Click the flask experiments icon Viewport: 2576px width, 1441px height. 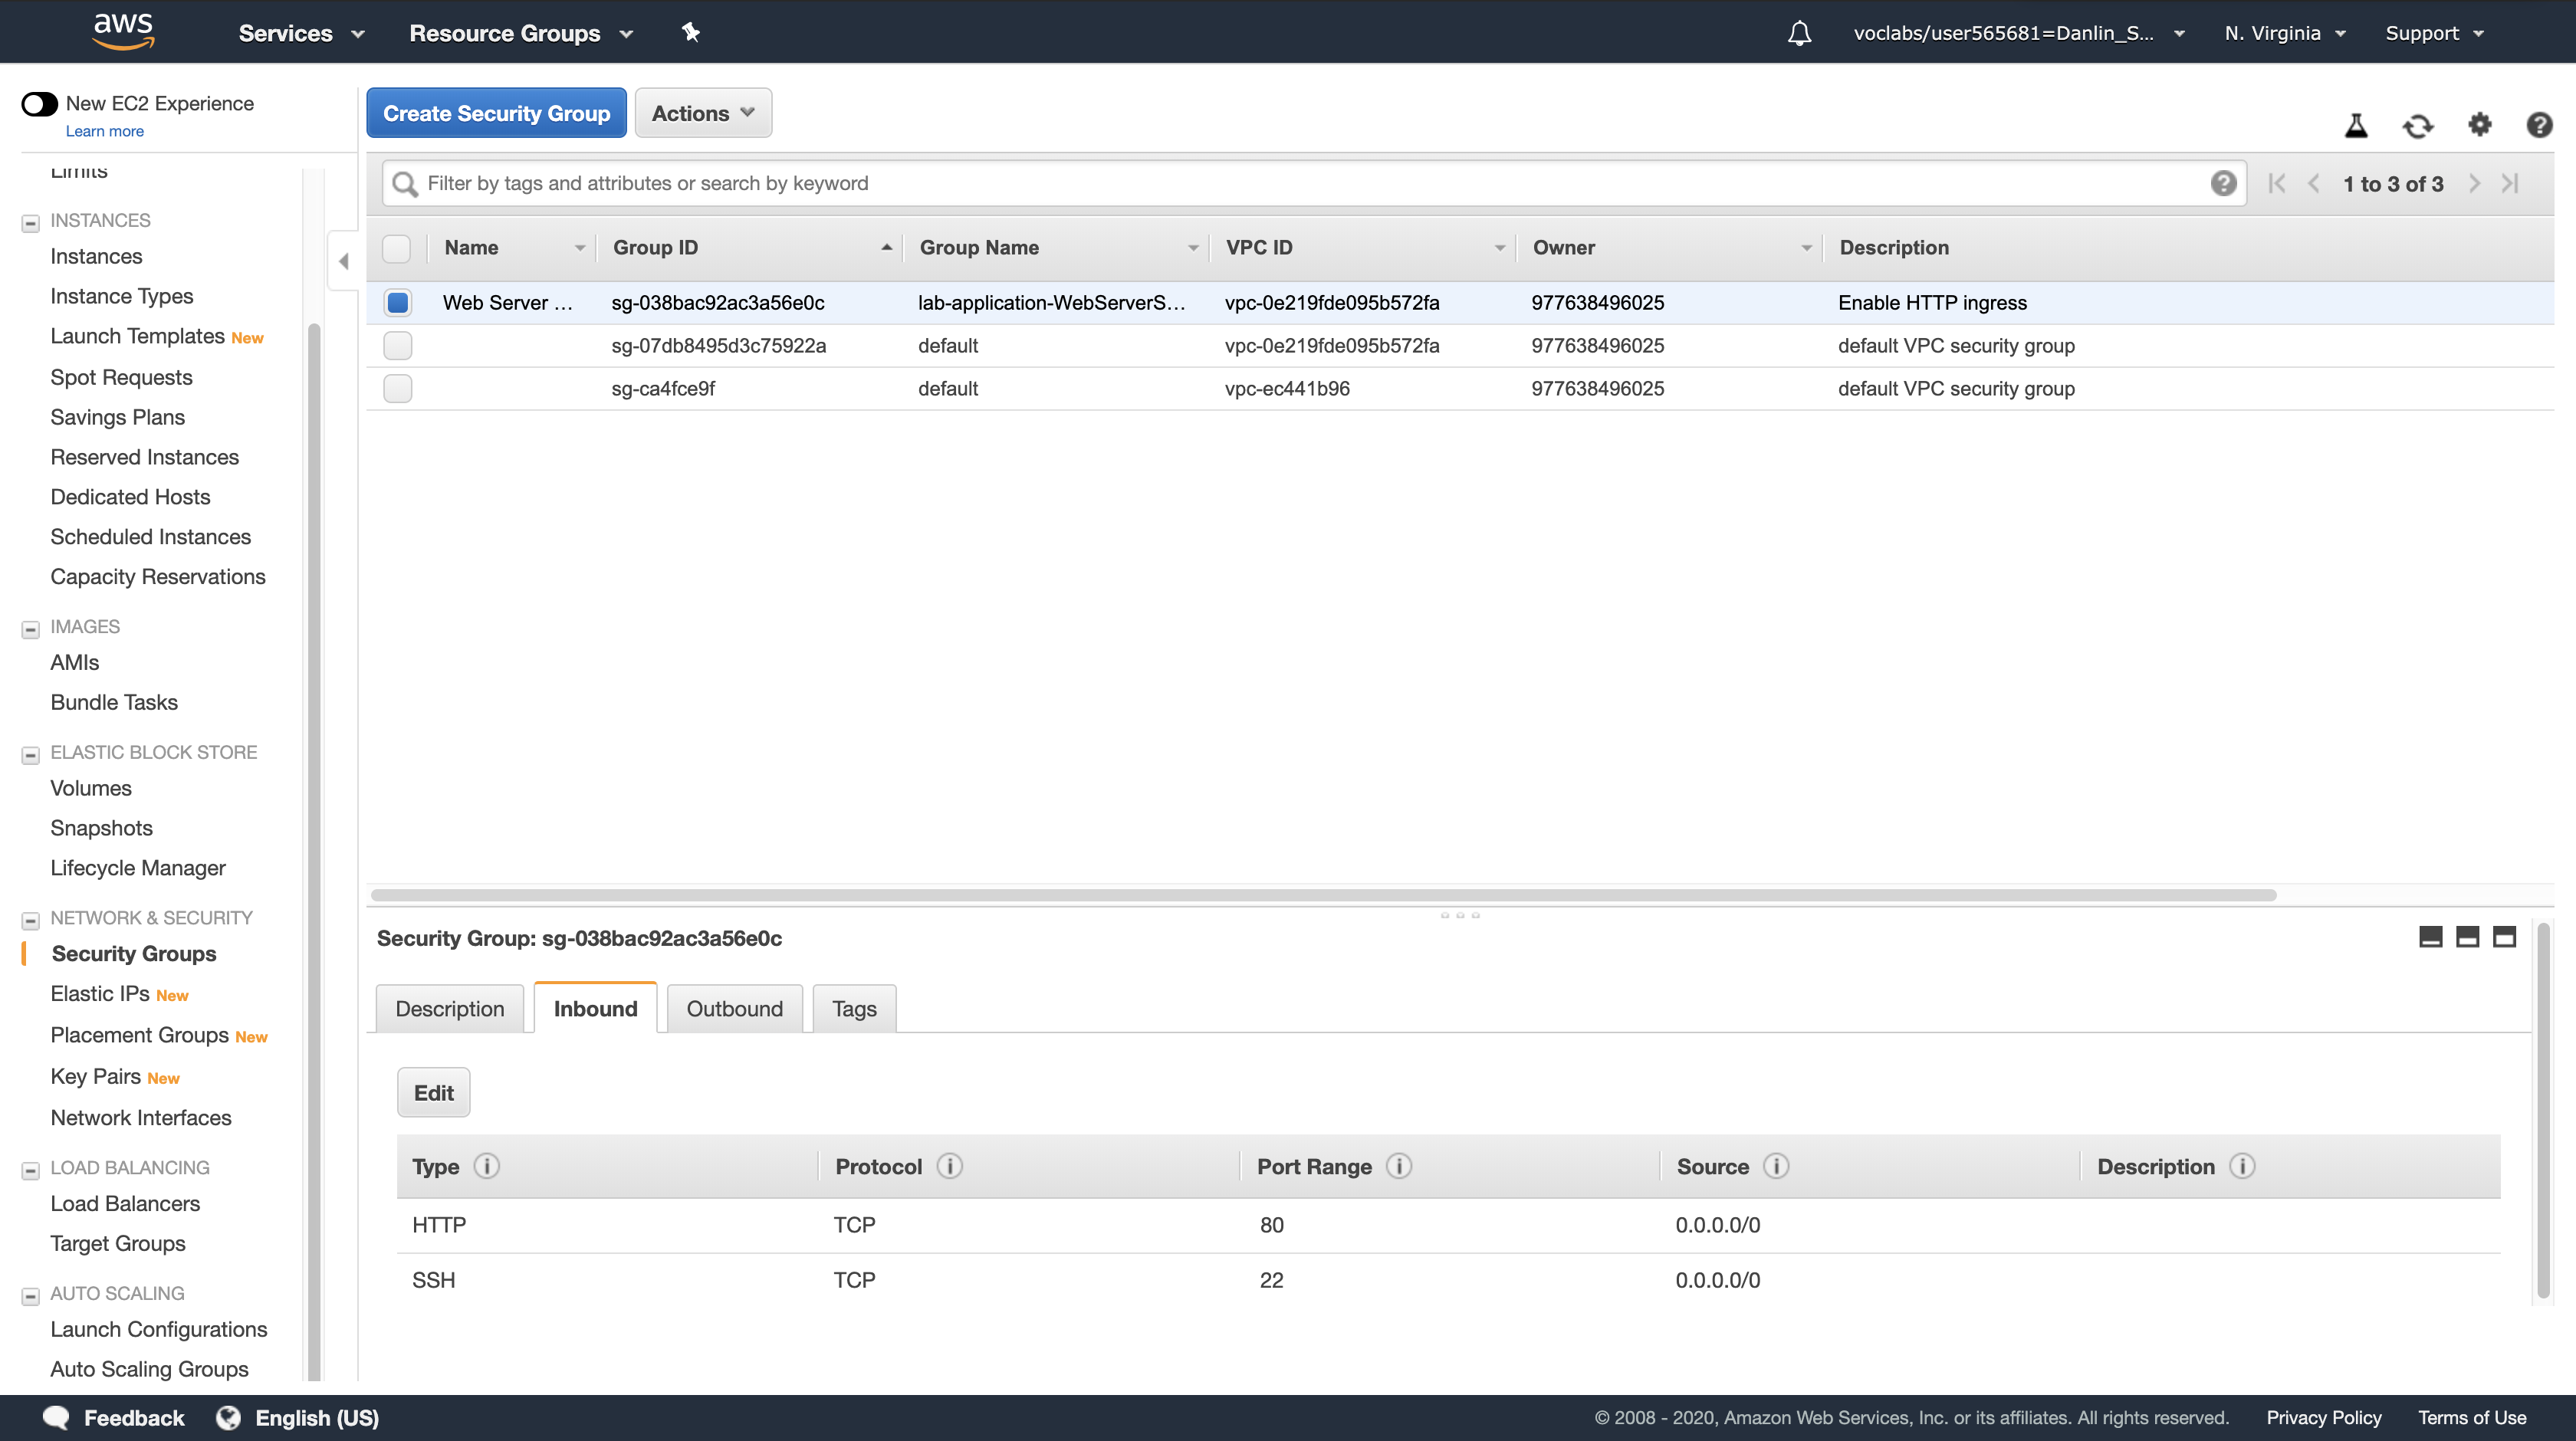(x=2356, y=126)
